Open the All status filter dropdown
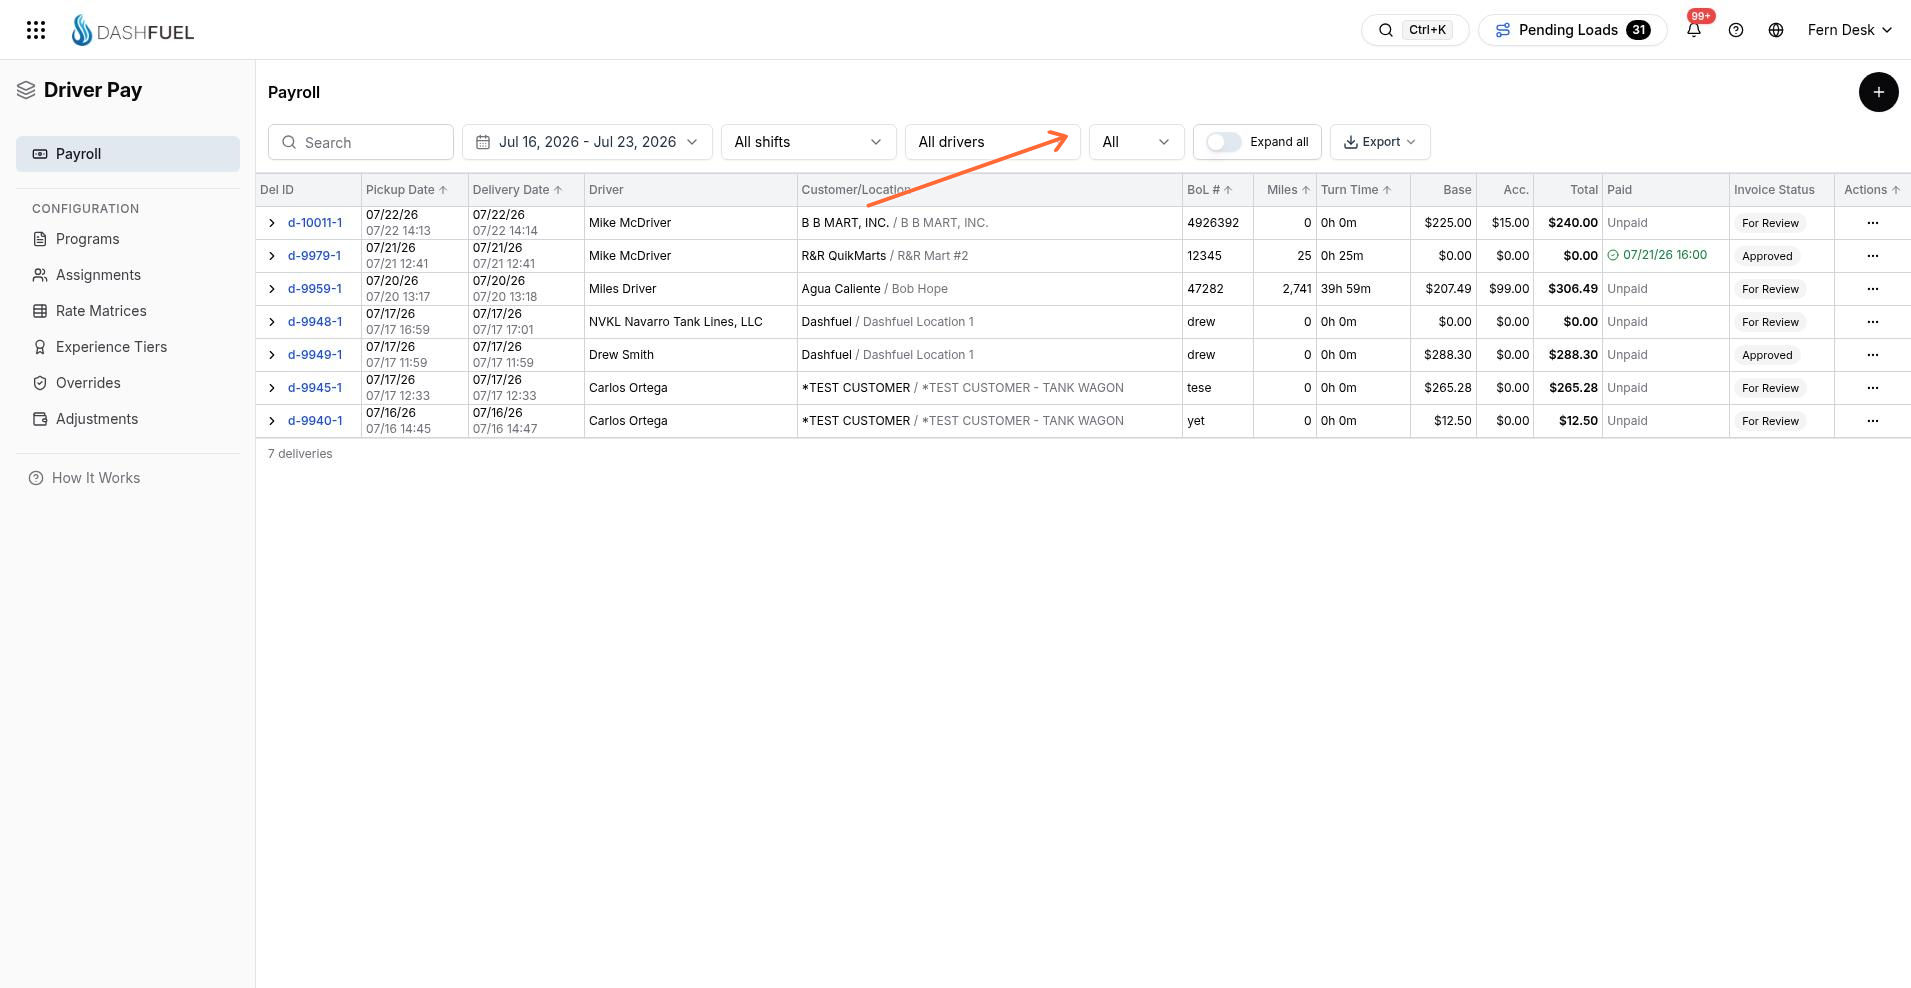 [x=1137, y=142]
